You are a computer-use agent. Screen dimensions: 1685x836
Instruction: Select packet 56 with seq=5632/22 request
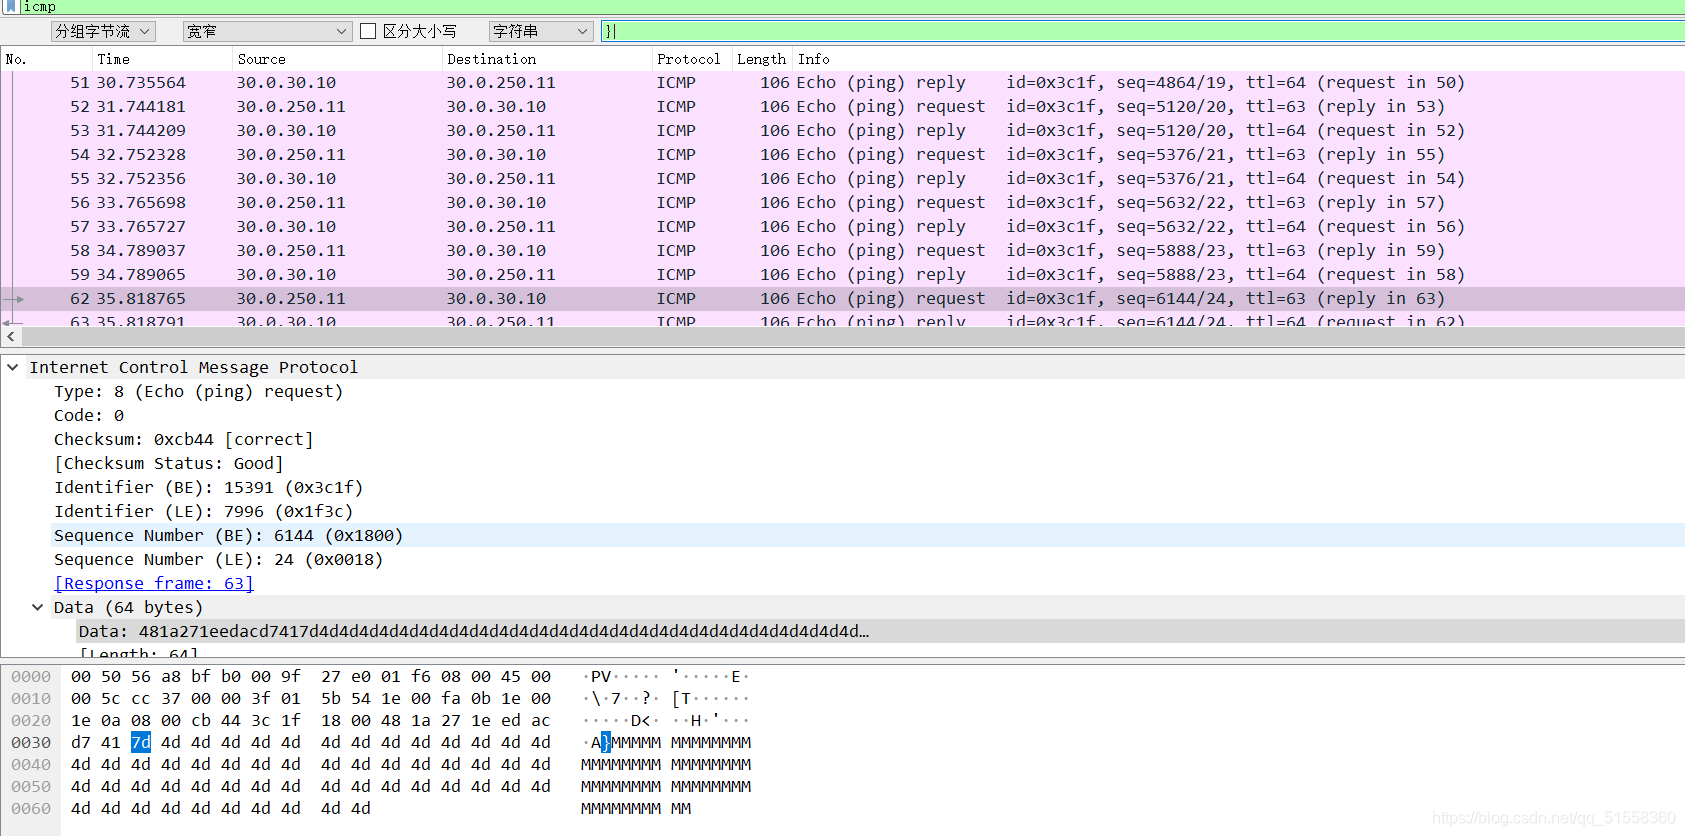pyautogui.click(x=842, y=202)
